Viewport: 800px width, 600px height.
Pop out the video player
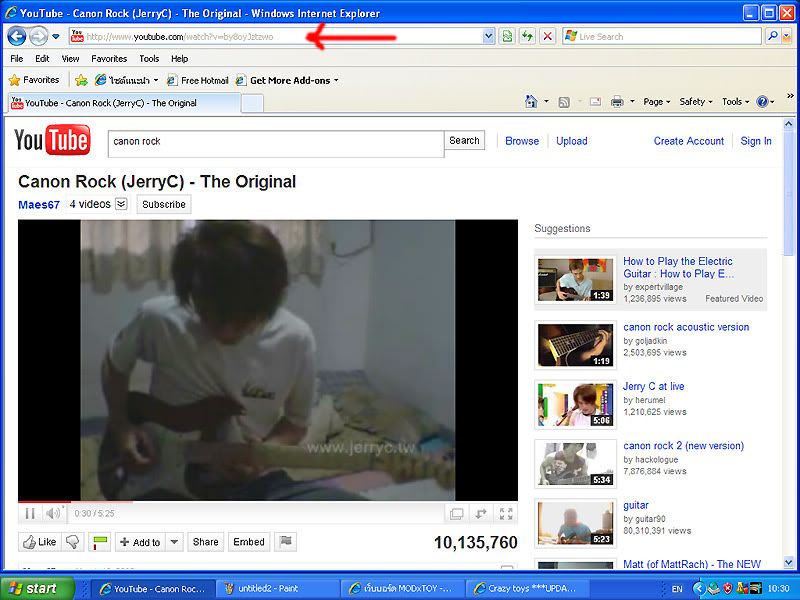(x=481, y=513)
